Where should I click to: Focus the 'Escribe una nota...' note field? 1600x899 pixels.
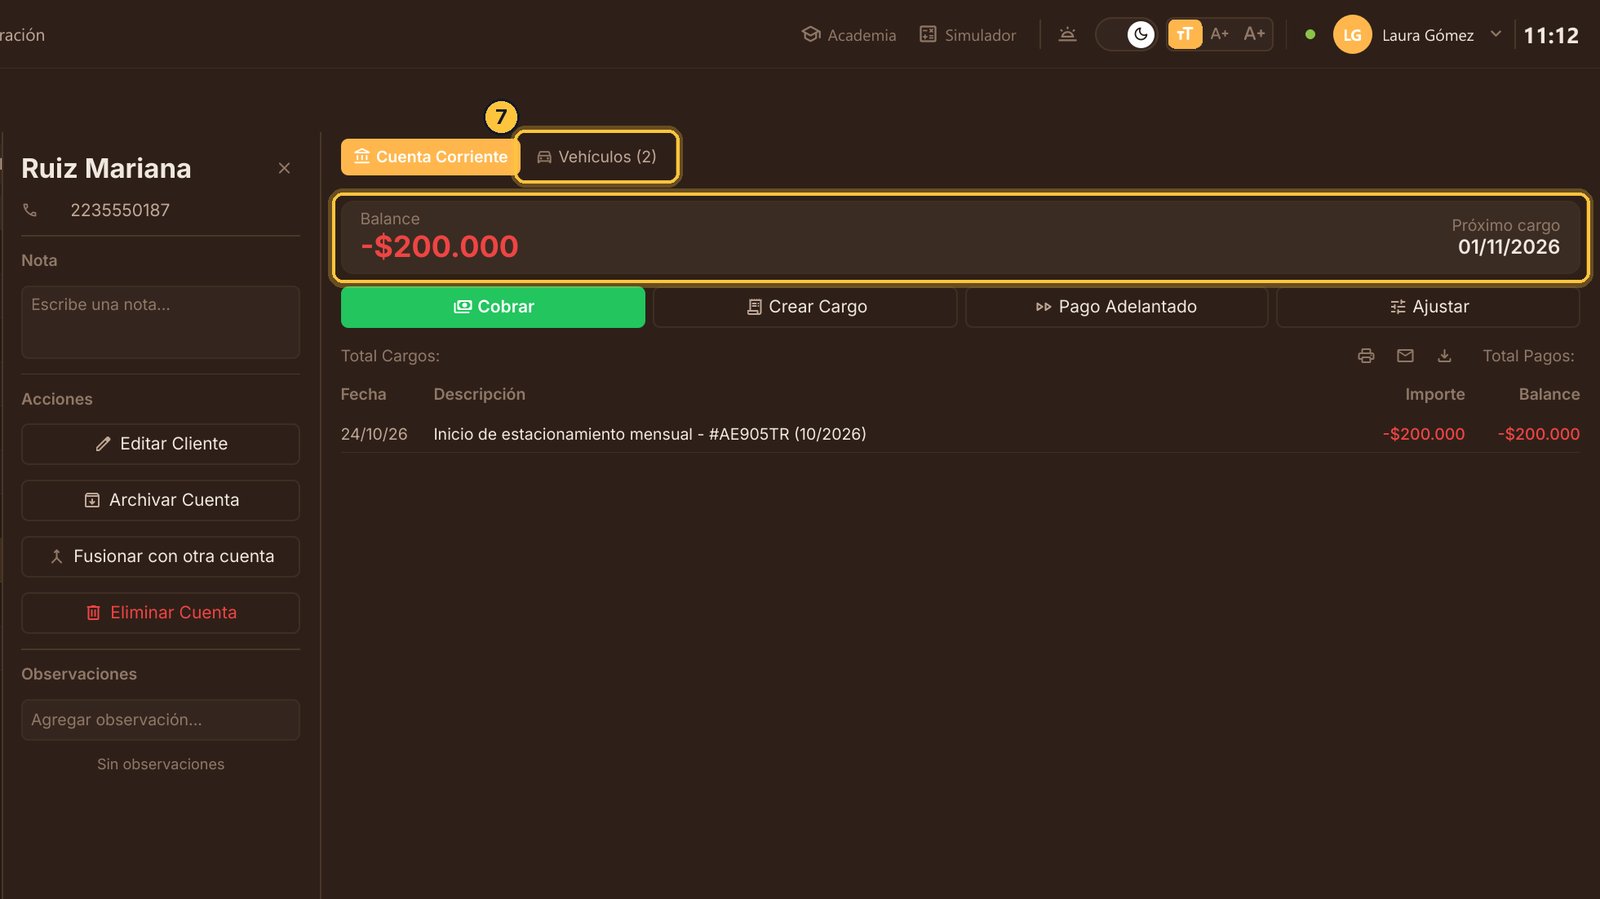[x=160, y=322]
